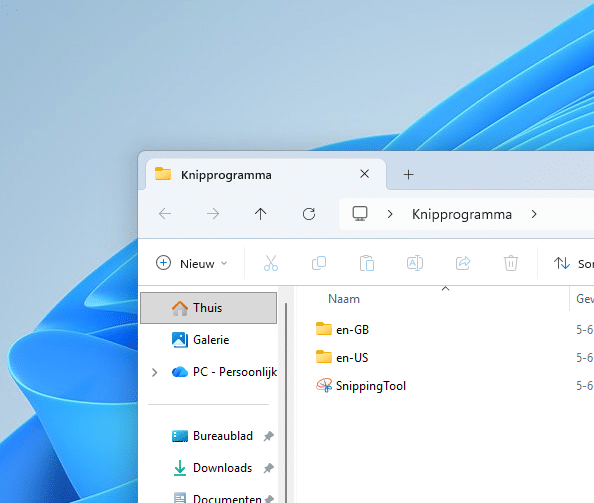Viewport: 594px width, 503px height.
Task: Select the Knipprogramma tab
Action: (x=265, y=174)
